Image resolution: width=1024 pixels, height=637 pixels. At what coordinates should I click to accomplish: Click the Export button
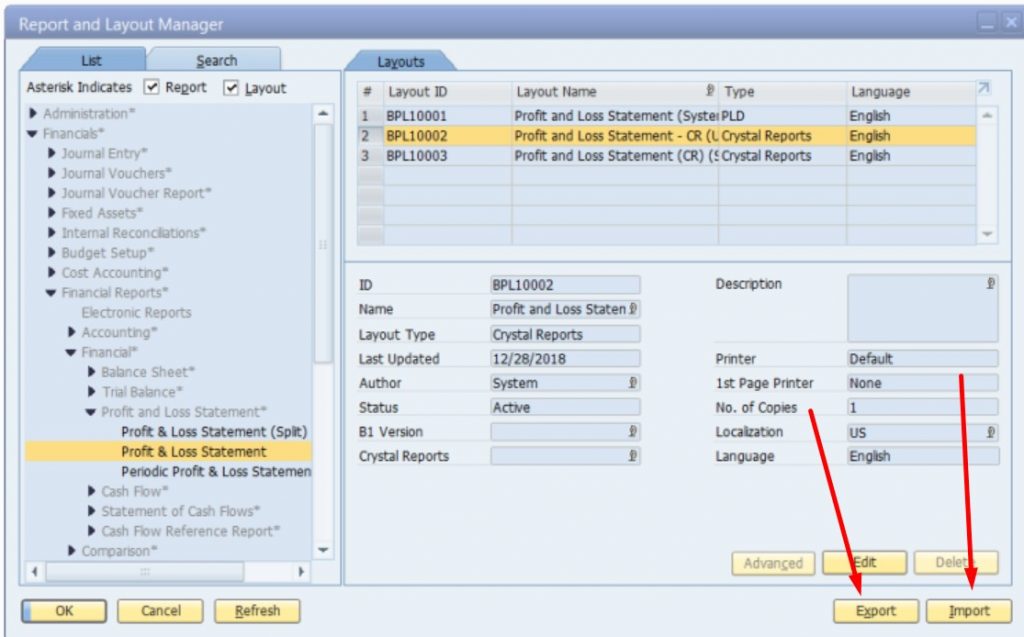875,610
